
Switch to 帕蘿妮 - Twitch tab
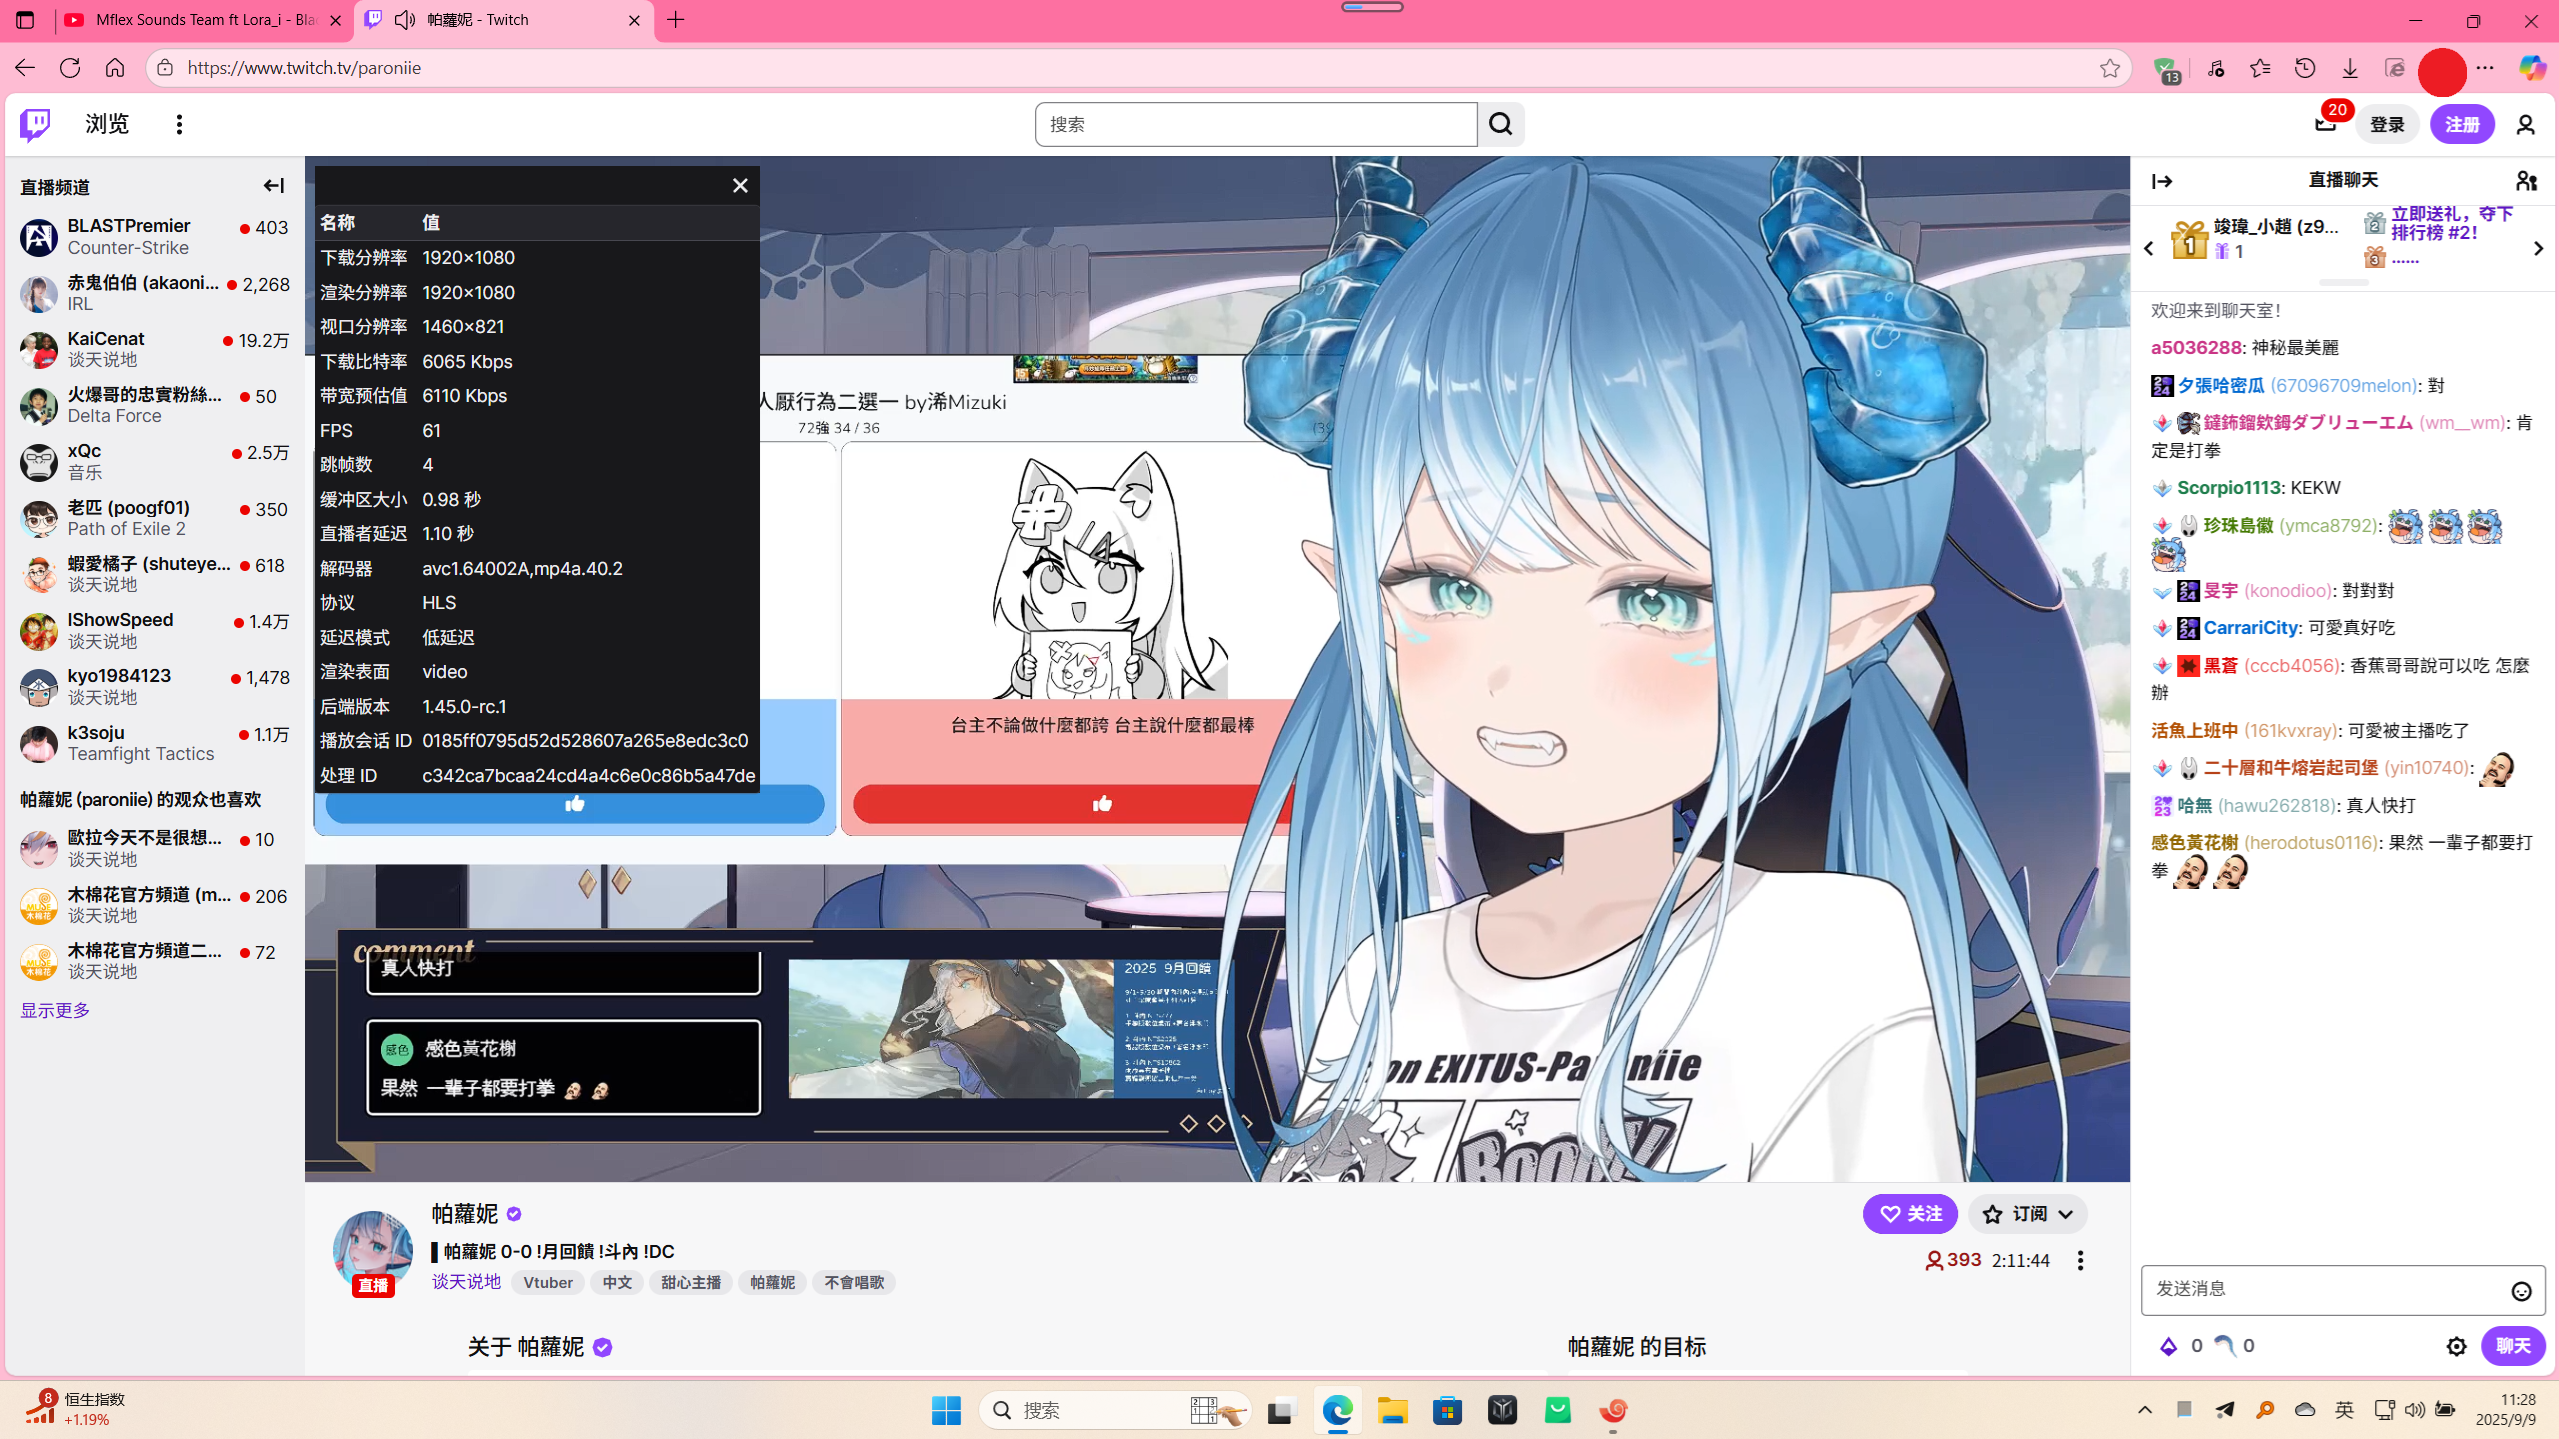coord(505,20)
